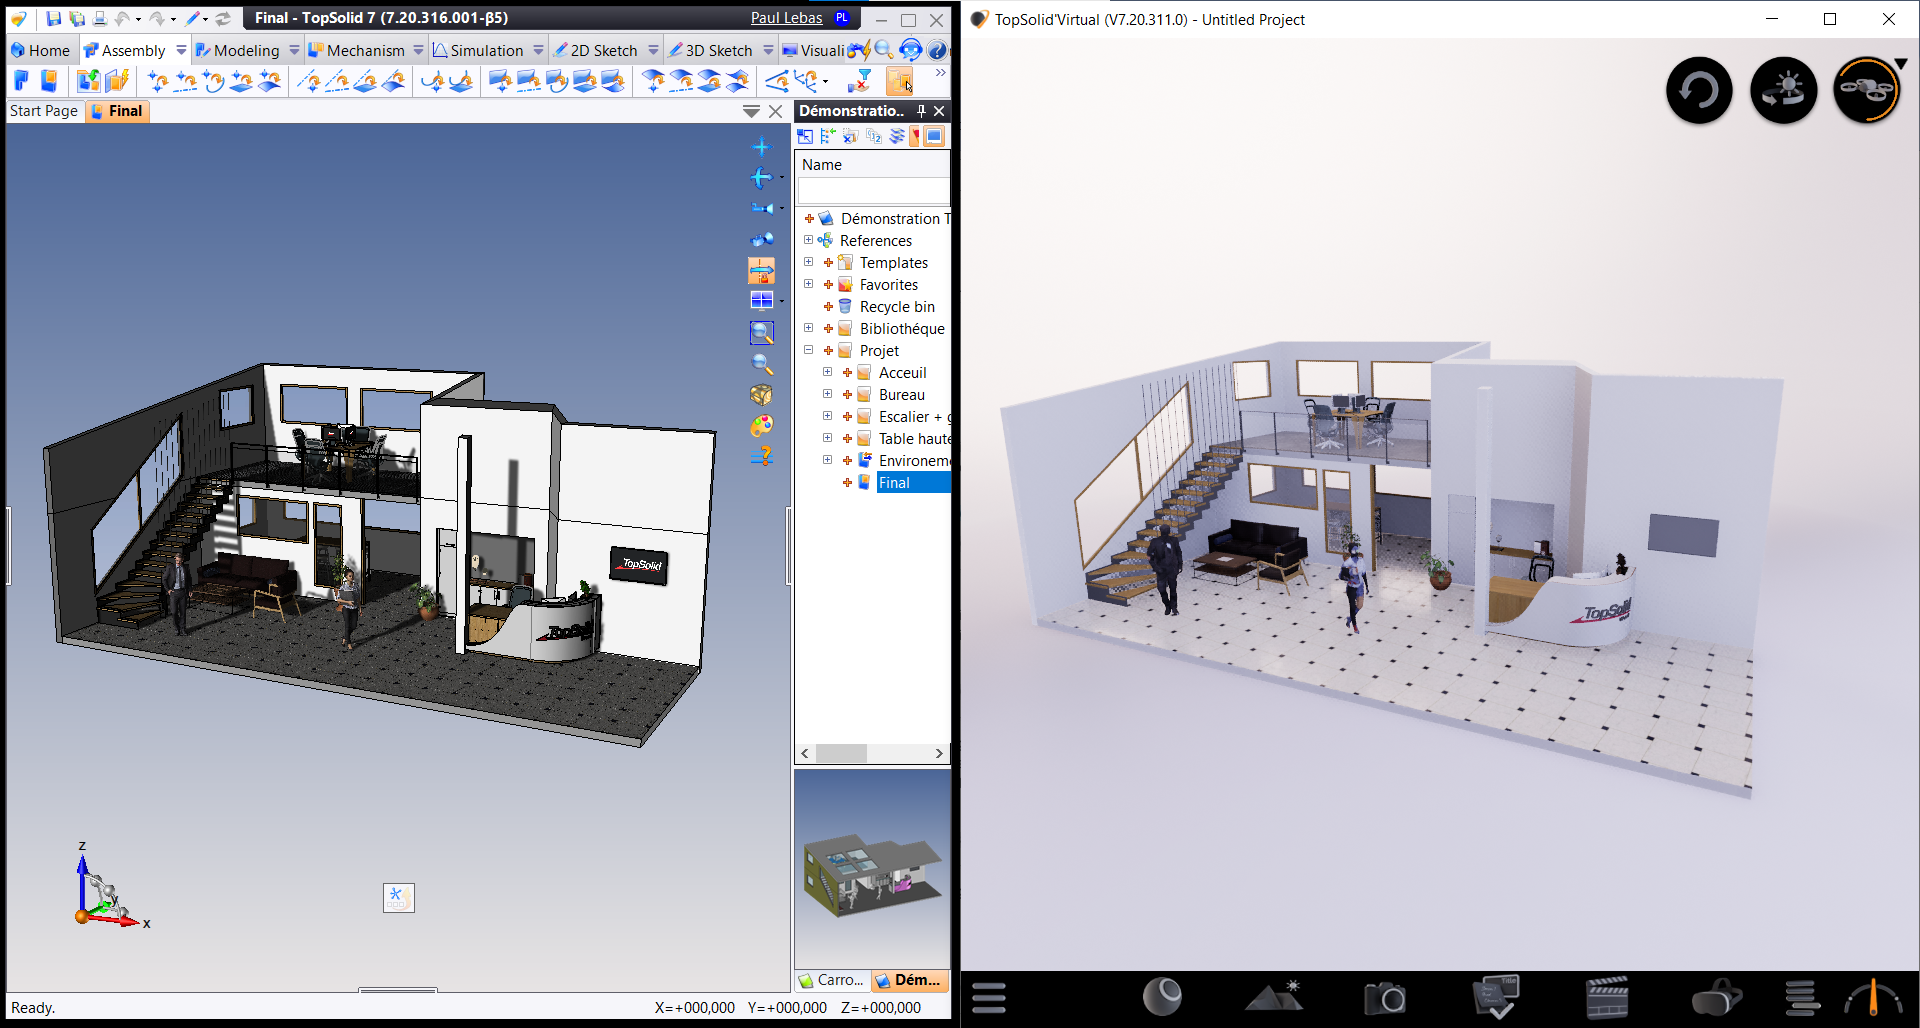Expand the Bibliothéque folder
The image size is (1920, 1028).
click(808, 328)
